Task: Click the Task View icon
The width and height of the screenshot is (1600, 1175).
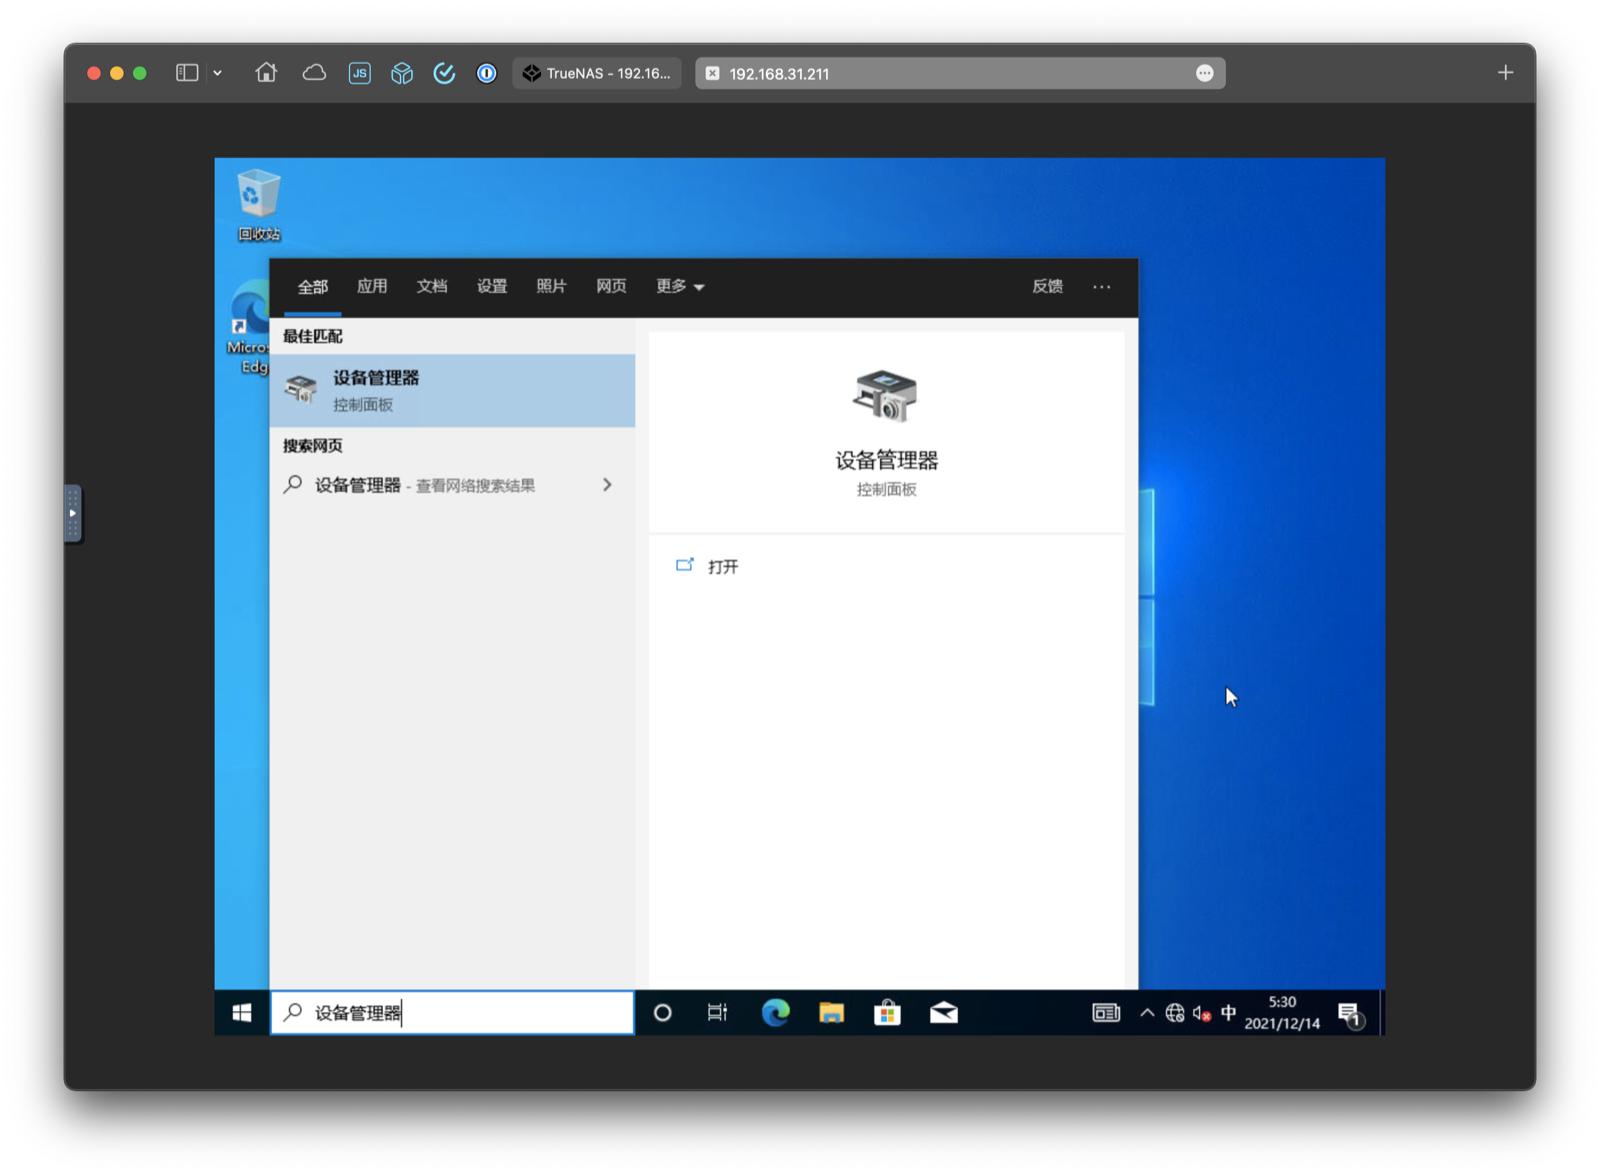Action: coord(717,1013)
